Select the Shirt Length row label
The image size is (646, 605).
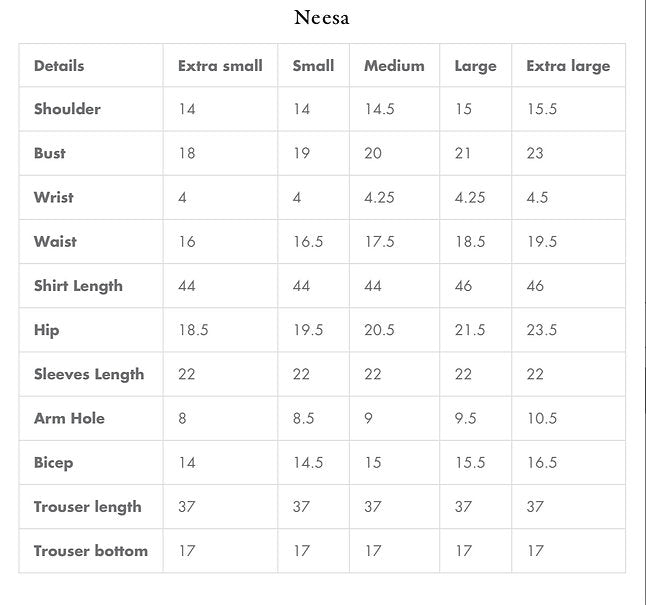(x=78, y=286)
